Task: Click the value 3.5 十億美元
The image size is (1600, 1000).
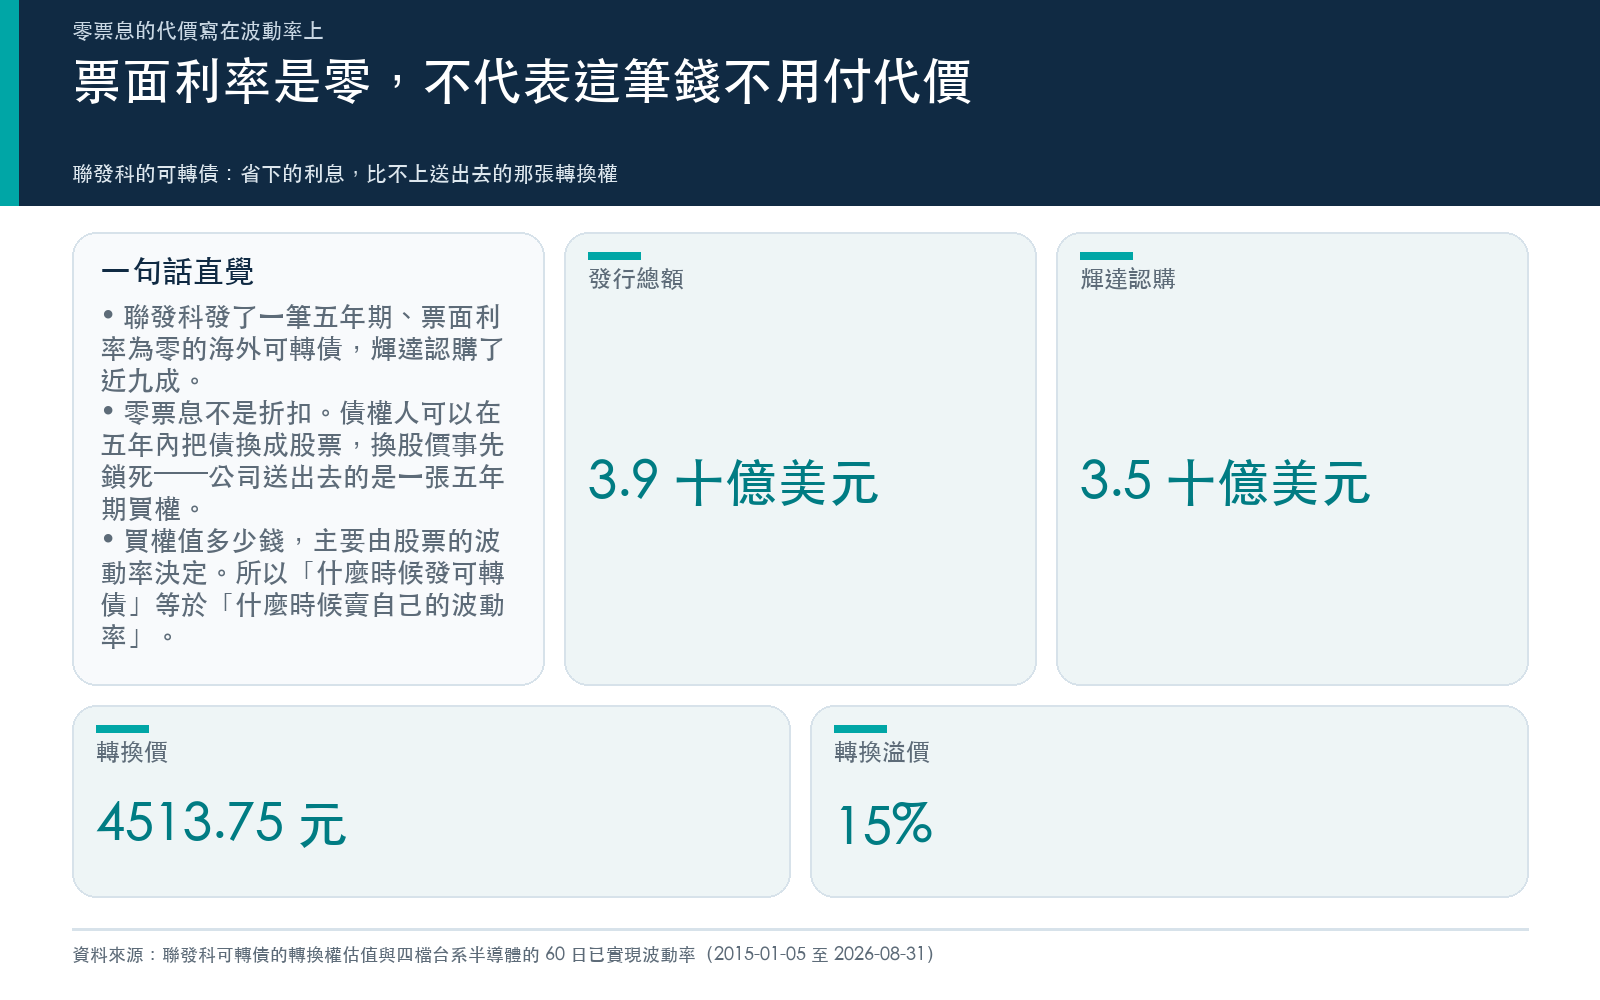Action: tap(1225, 482)
